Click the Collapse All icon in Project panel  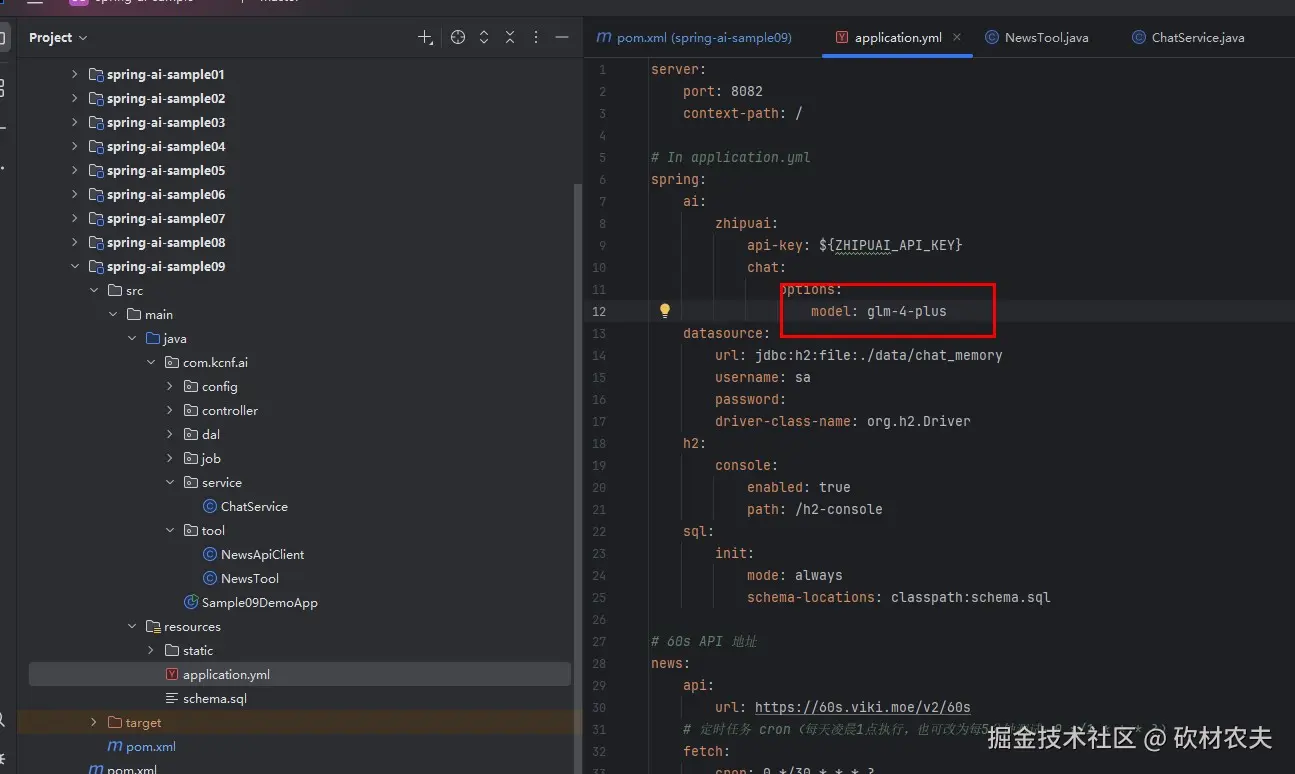click(x=510, y=37)
